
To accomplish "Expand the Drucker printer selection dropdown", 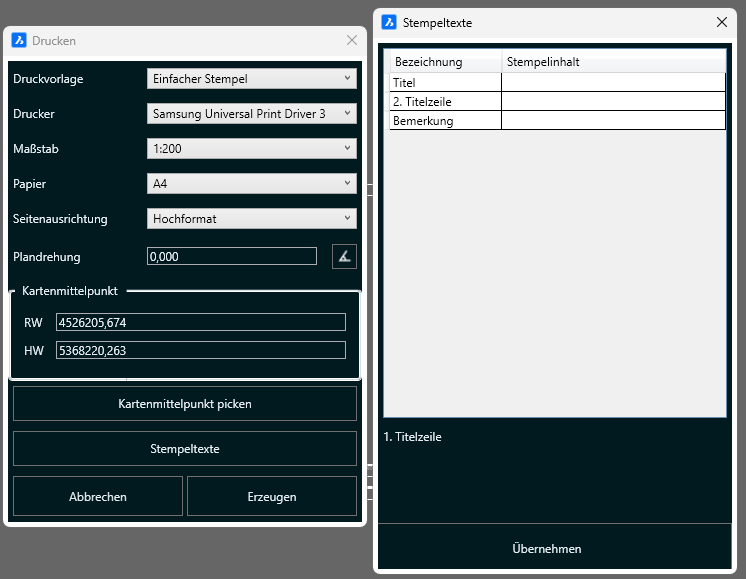I will [x=251, y=114].
